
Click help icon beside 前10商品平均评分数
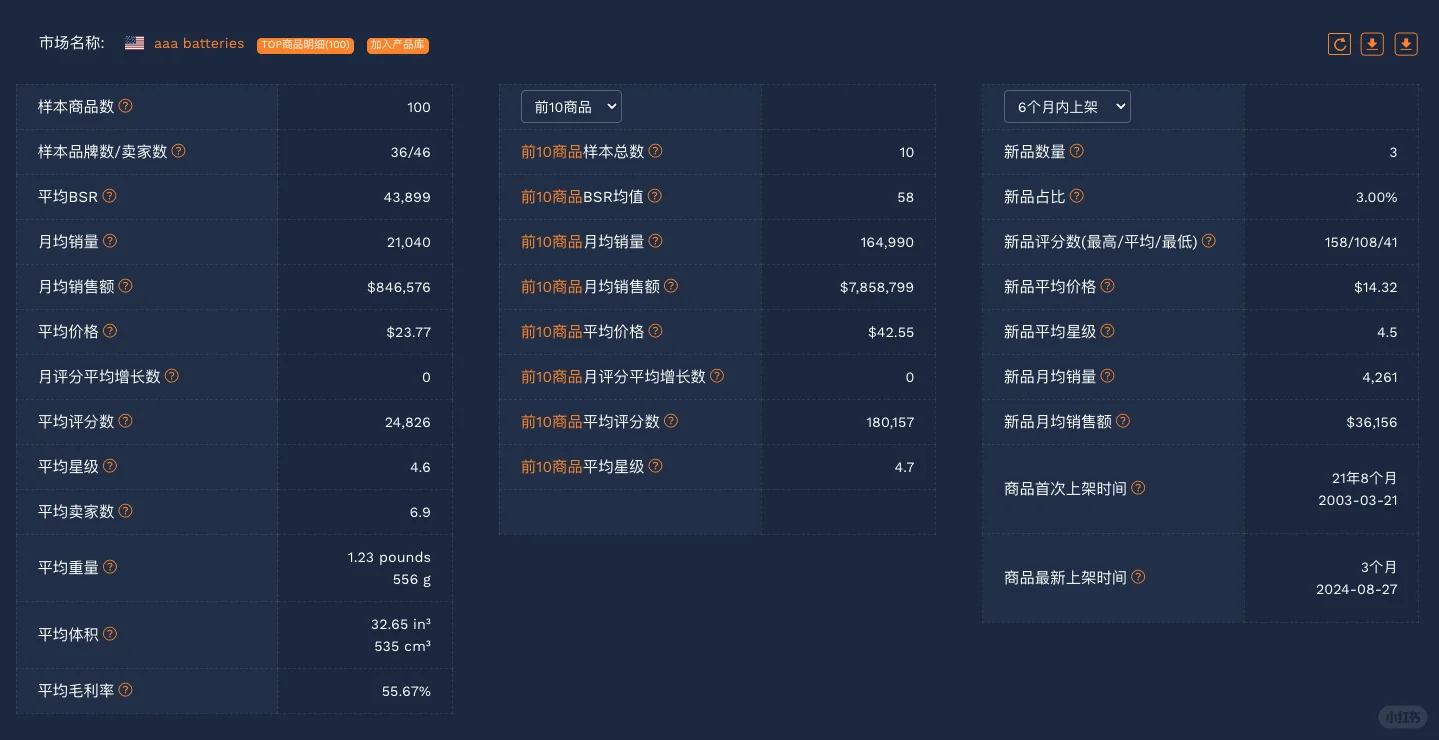(671, 421)
